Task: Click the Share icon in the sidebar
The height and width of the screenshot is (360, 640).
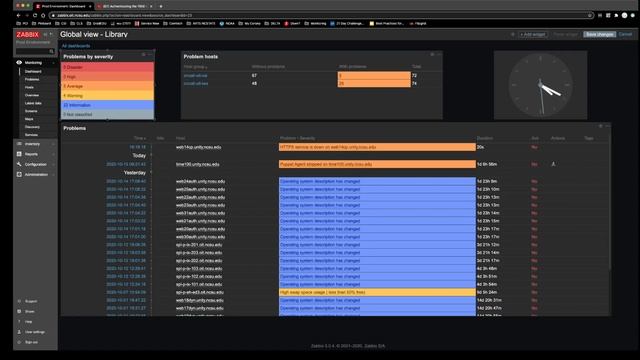Action: pos(19,311)
